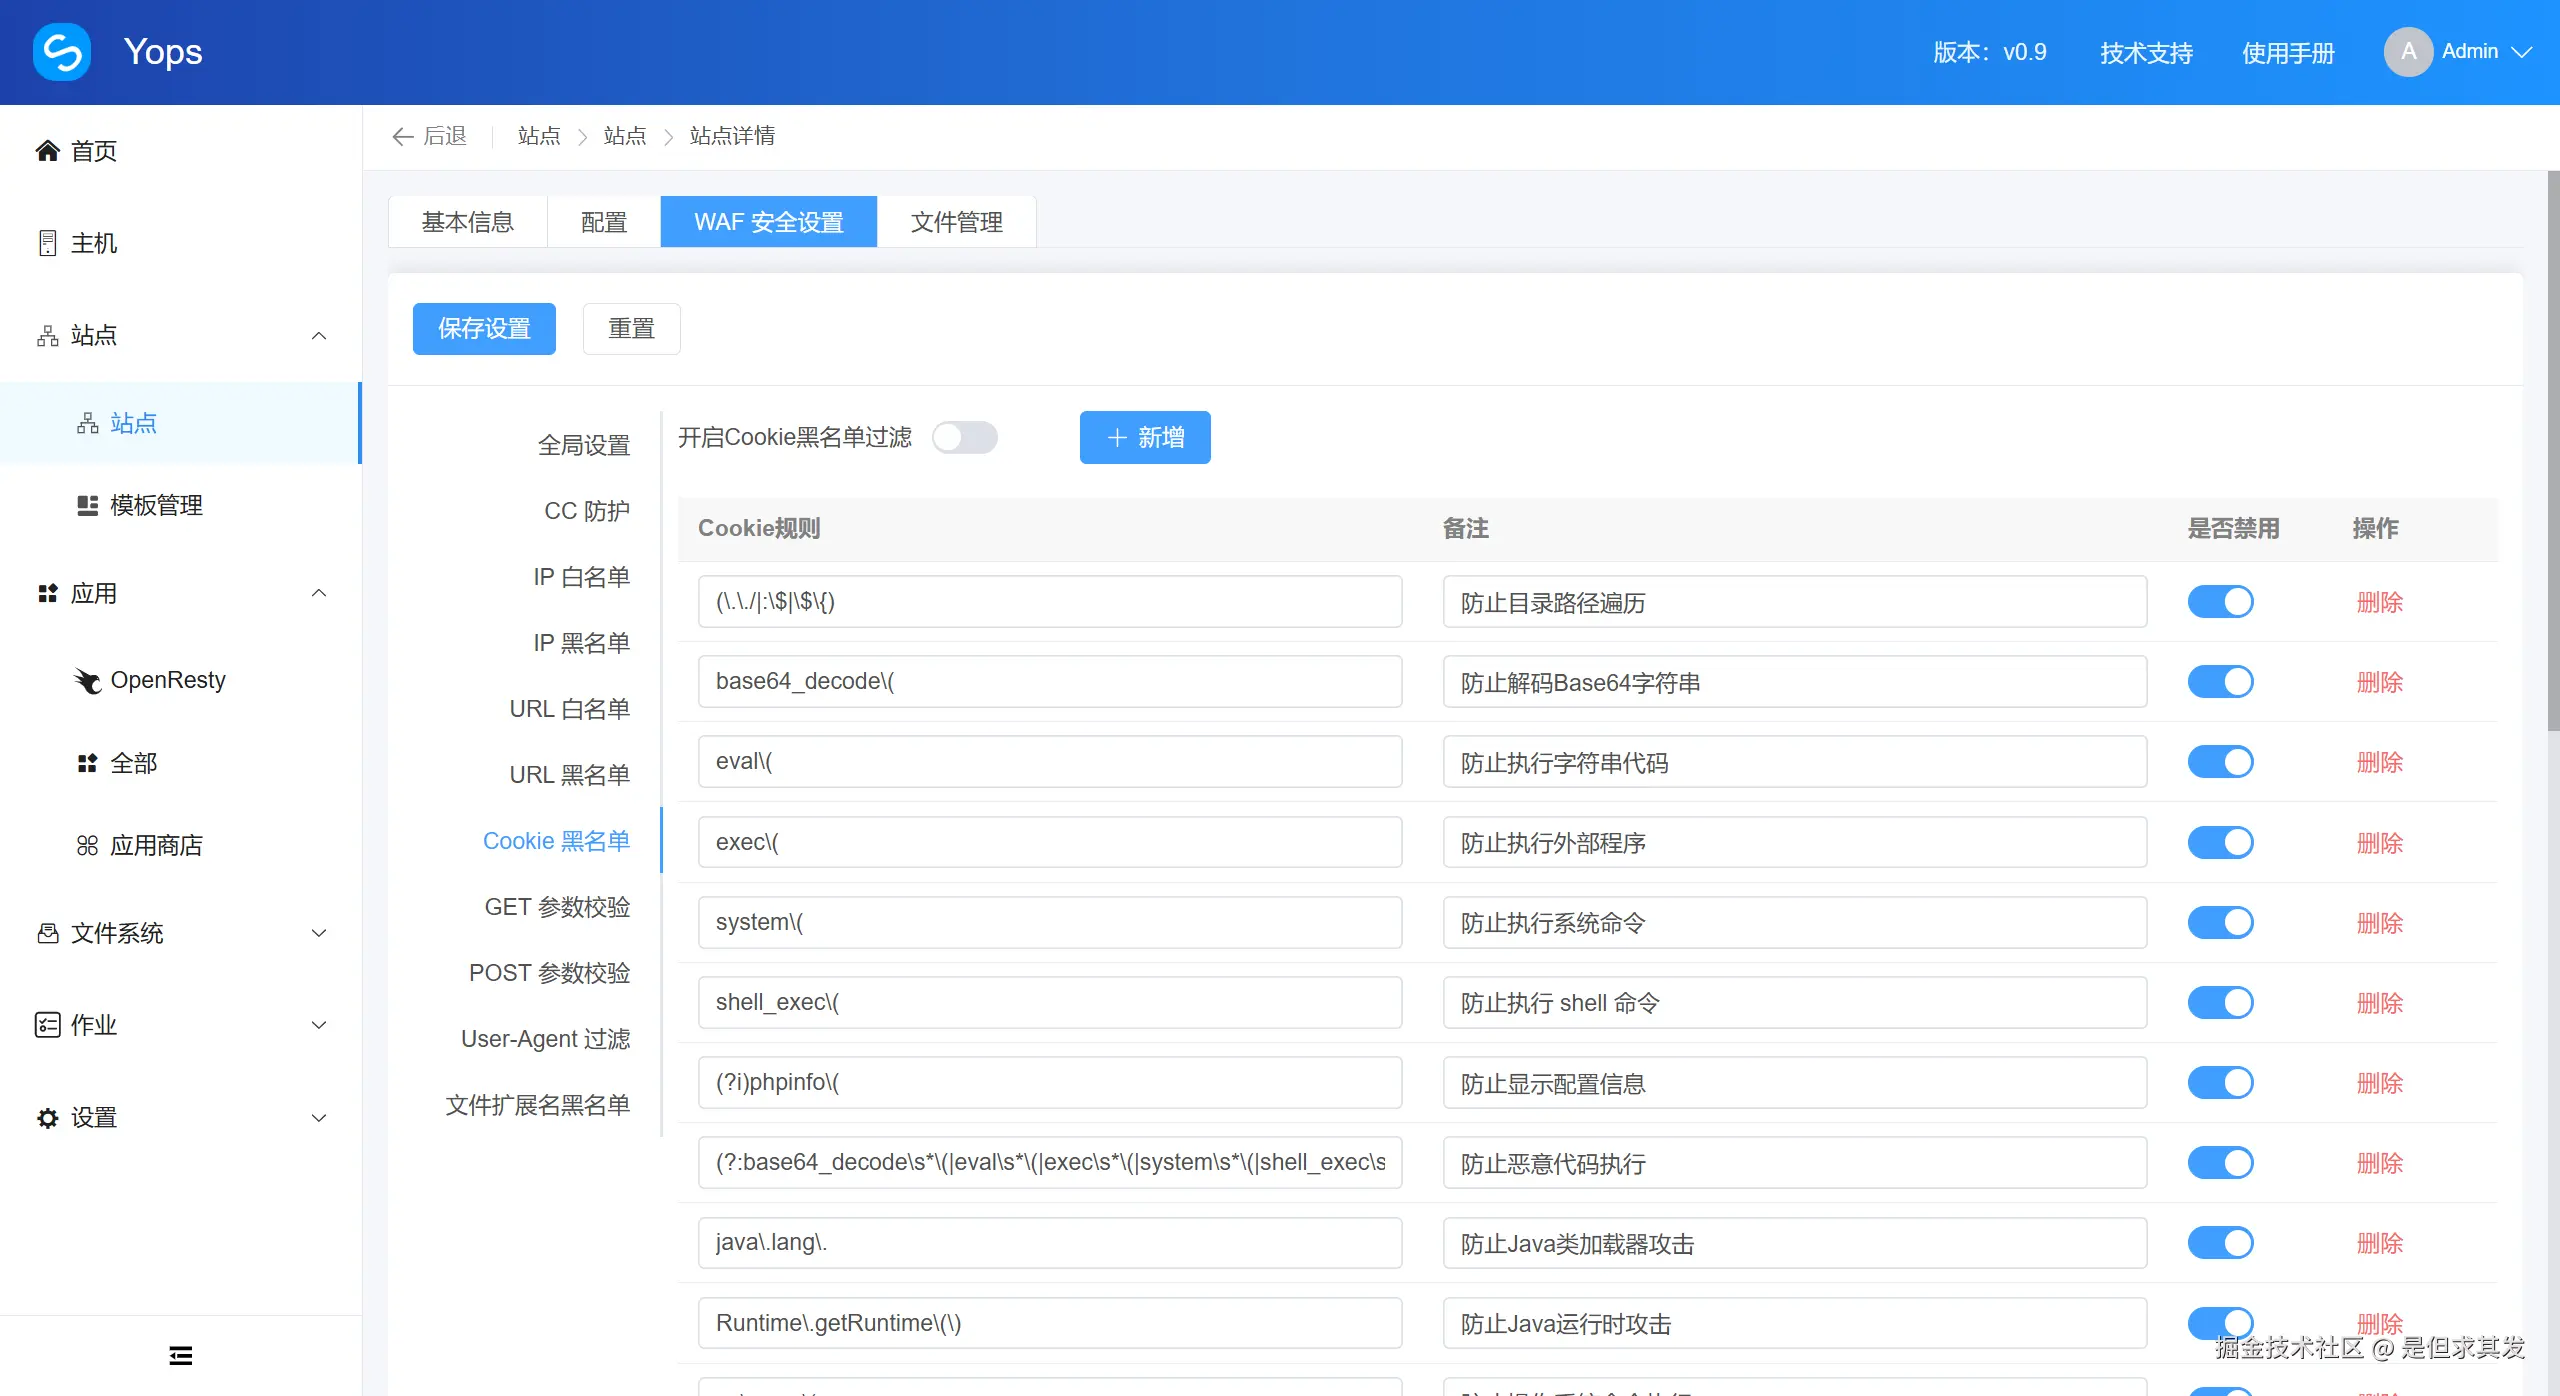
Task: Toggle the disable switch for the java\.lang\. rule
Action: coord(2220,1243)
